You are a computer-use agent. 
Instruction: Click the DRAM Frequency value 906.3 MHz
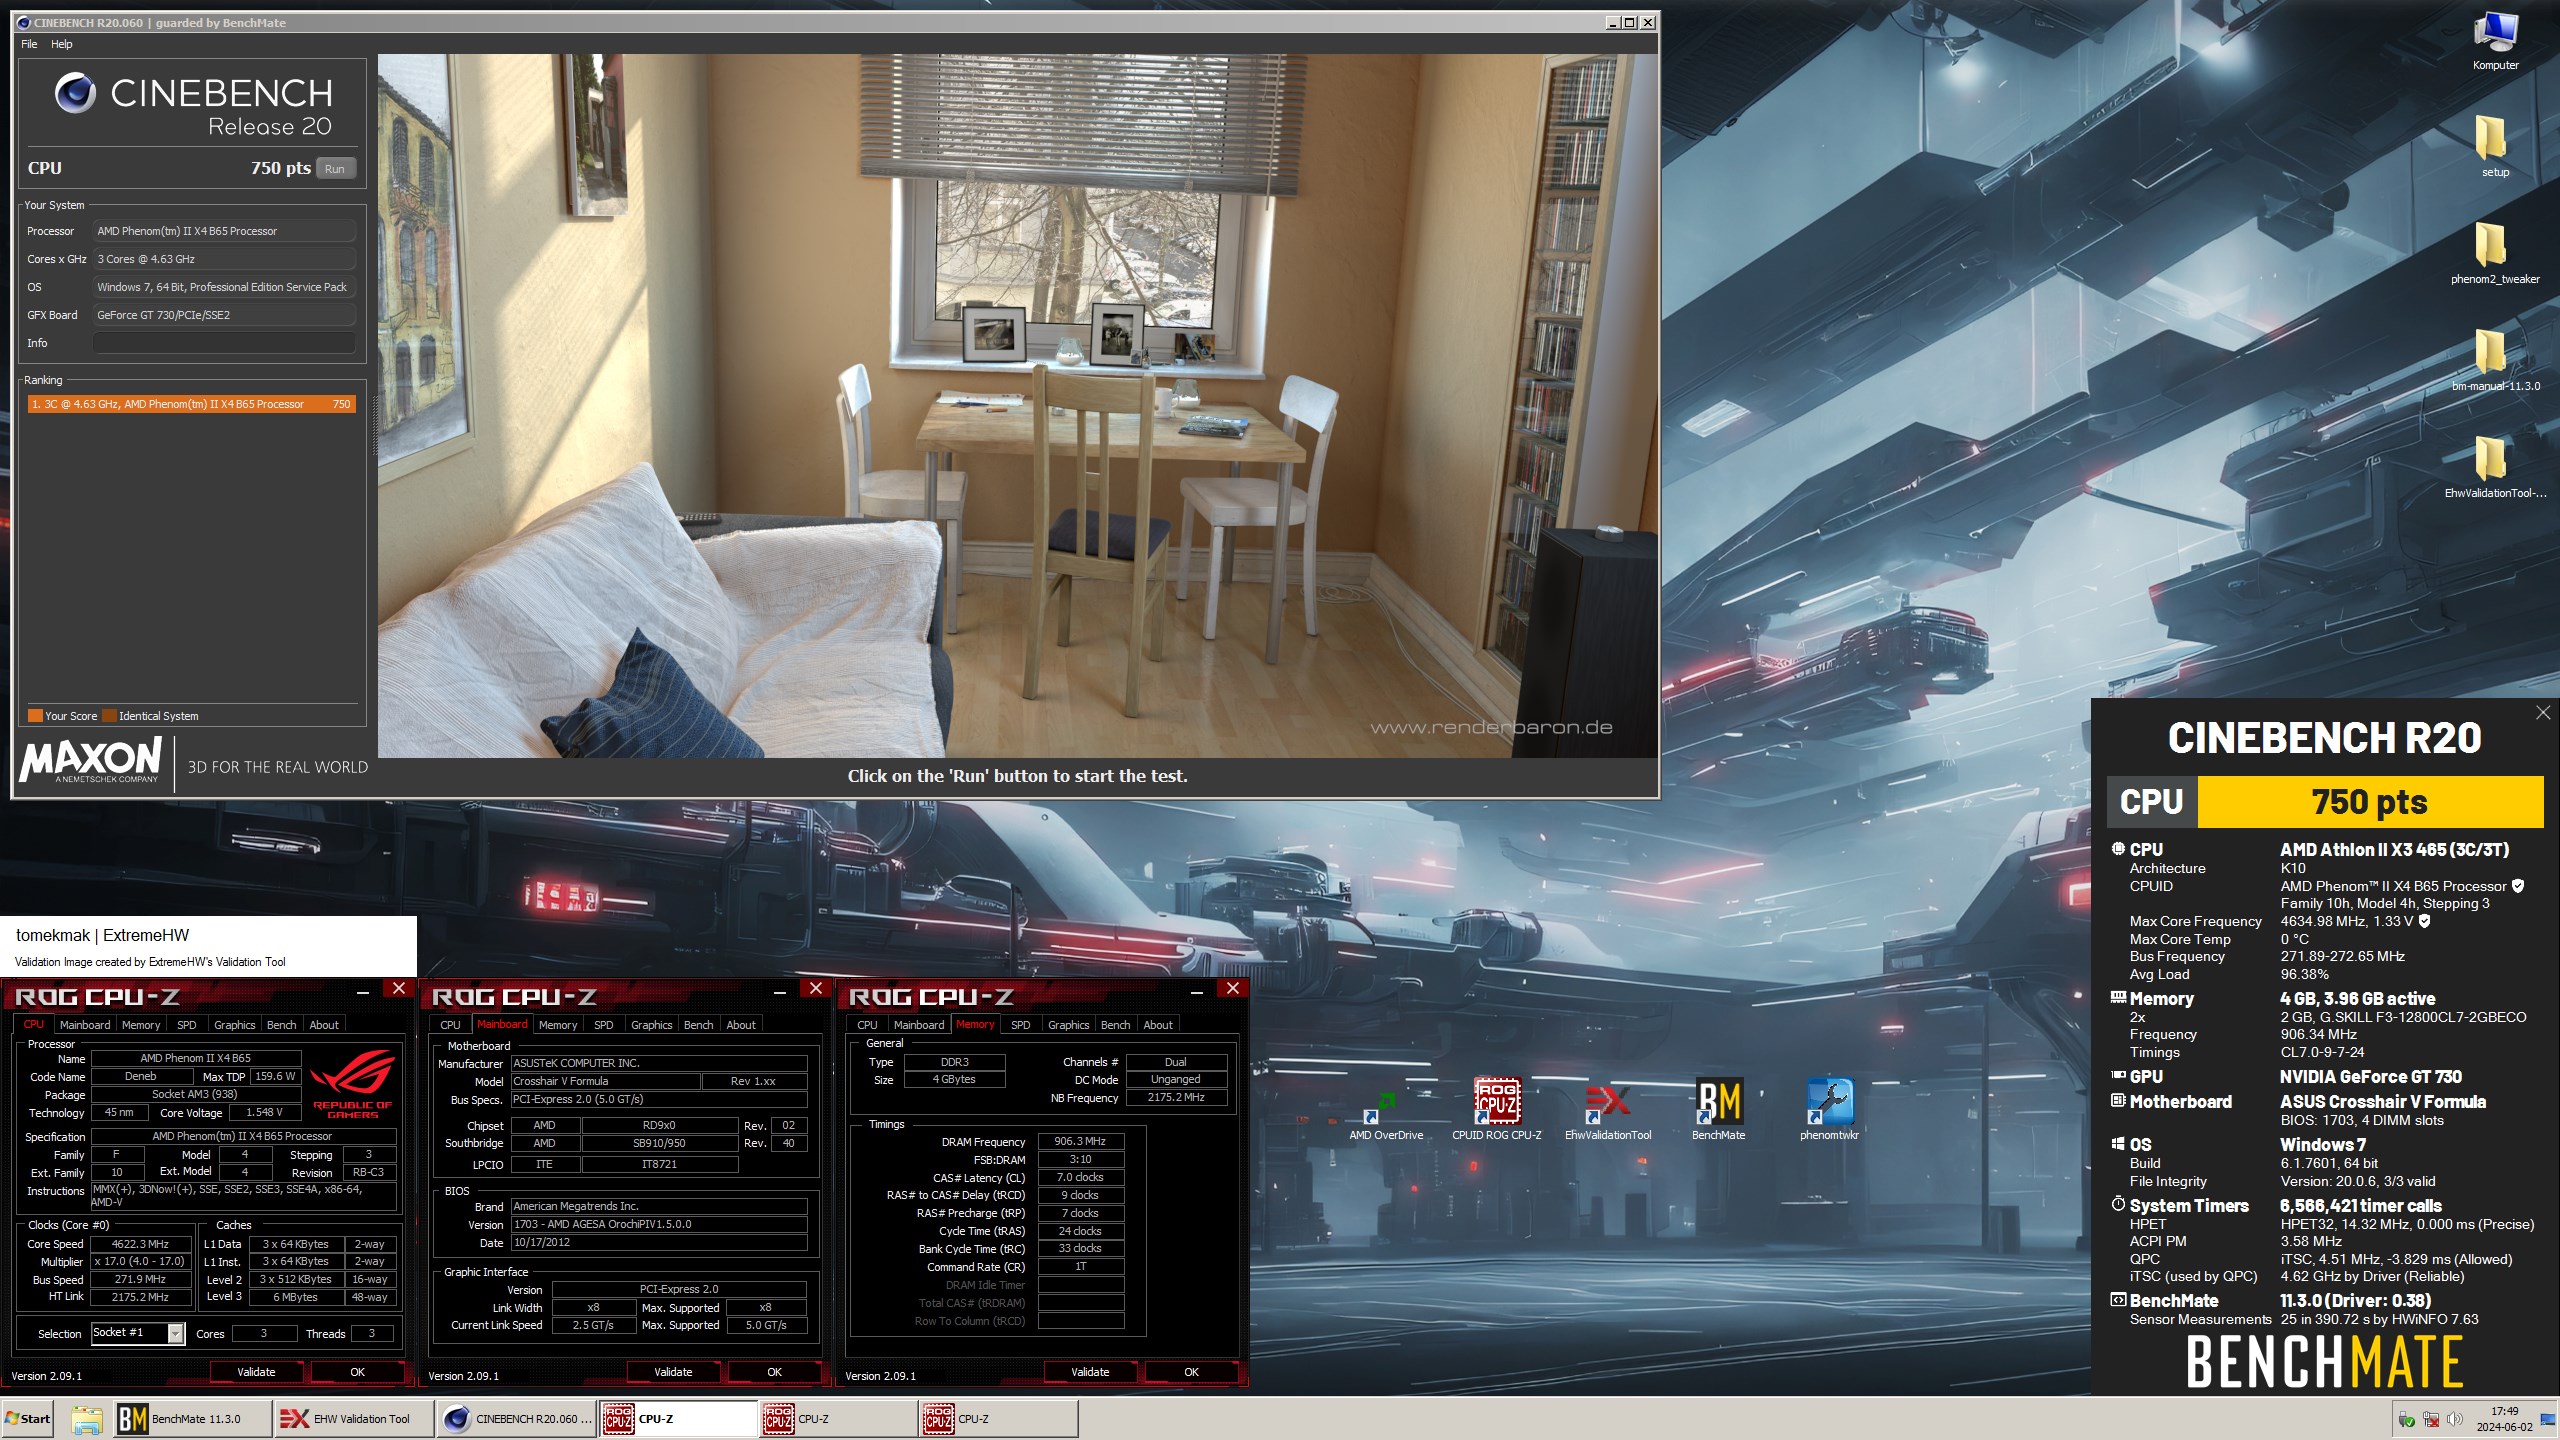point(1080,1141)
